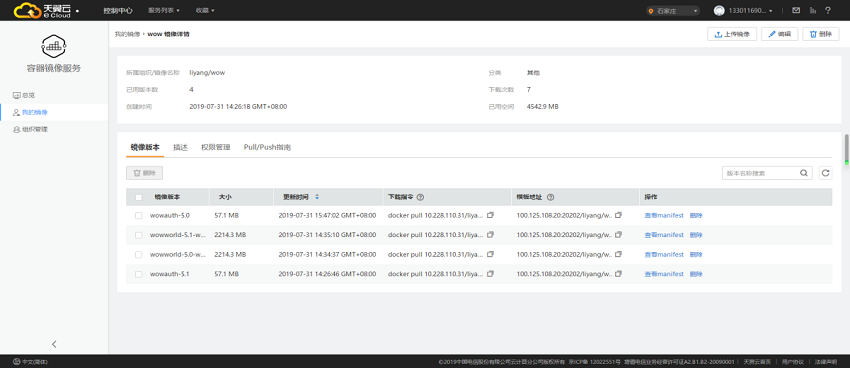Image resolution: width=850 pixels, height=368 pixels.
Task: Click the 编辑 edit button
Action: 780,34
